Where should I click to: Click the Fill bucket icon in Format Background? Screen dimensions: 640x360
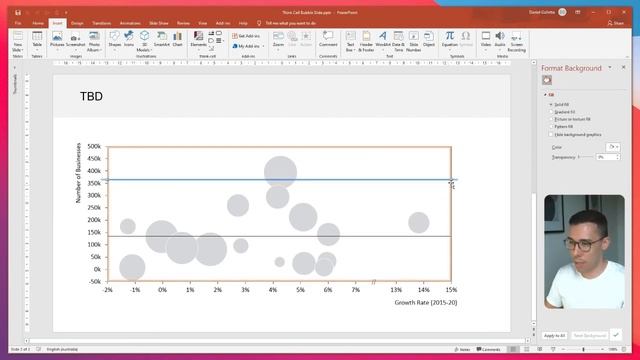point(547,80)
